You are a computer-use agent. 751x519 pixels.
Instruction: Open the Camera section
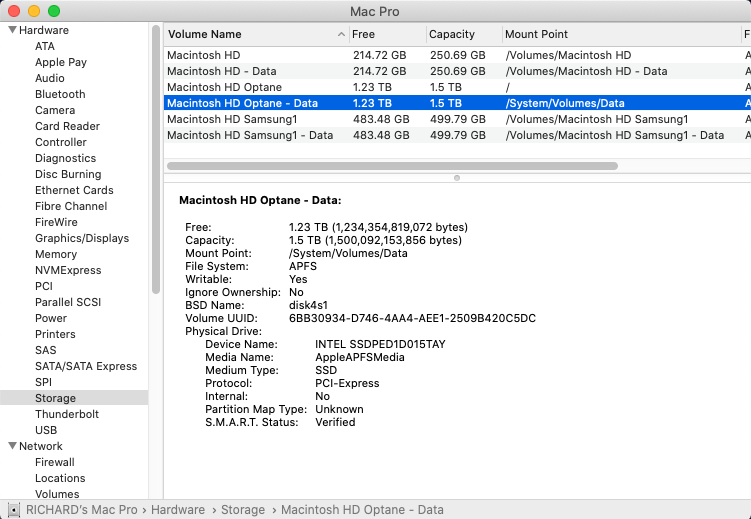pos(55,110)
